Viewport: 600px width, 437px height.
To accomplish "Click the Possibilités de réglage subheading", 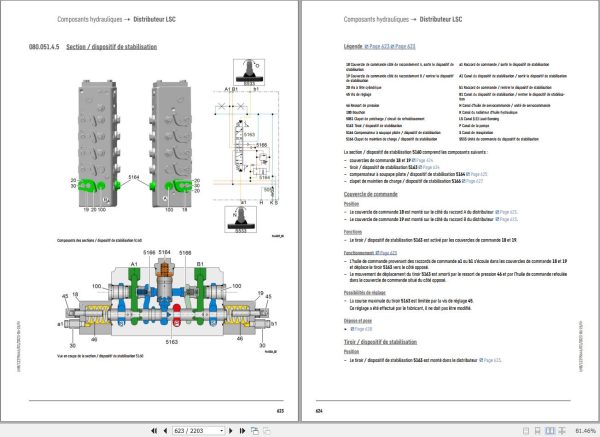I will (x=365, y=293).
